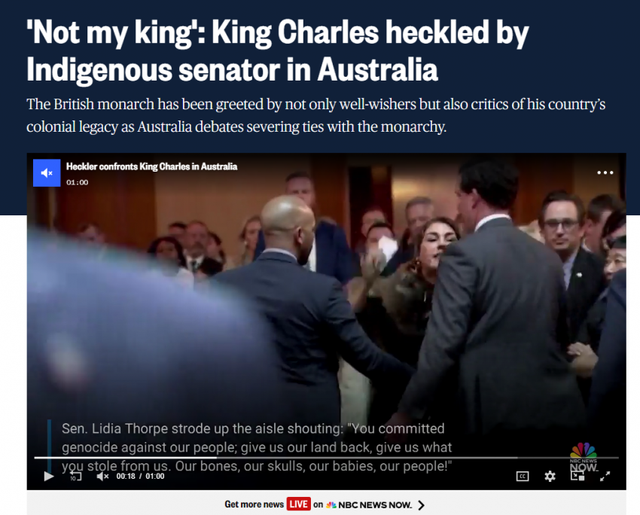Toggle closed captions with CC button
The image size is (640, 515).
click(x=522, y=476)
